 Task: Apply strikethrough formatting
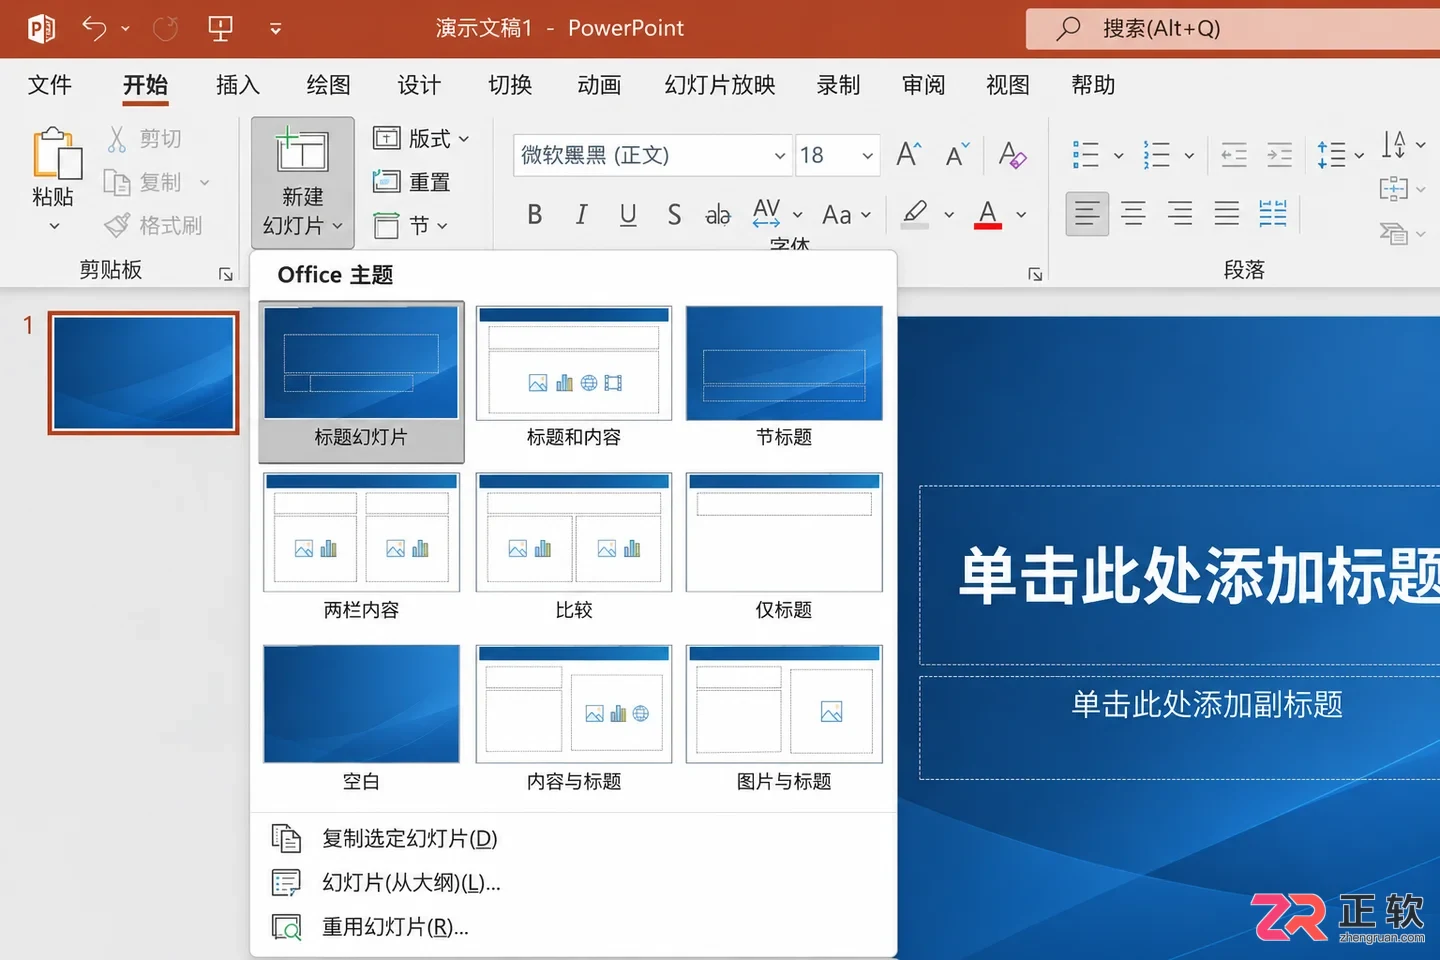[718, 214]
